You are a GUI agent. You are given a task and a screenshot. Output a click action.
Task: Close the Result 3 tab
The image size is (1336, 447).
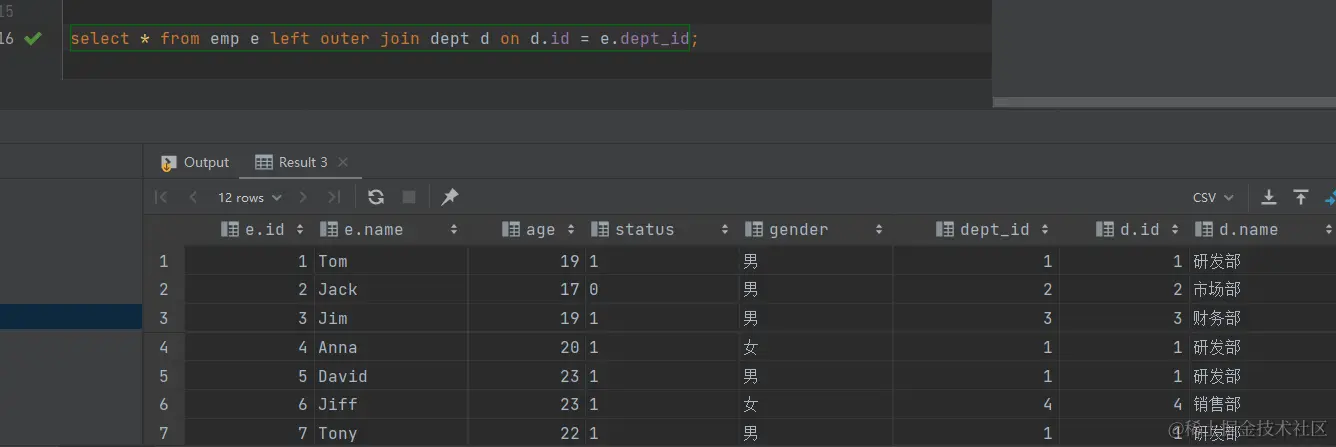pos(343,162)
